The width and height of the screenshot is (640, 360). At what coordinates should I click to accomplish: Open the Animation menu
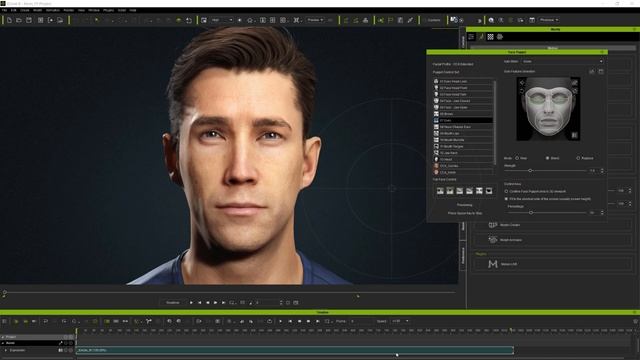tap(53, 10)
